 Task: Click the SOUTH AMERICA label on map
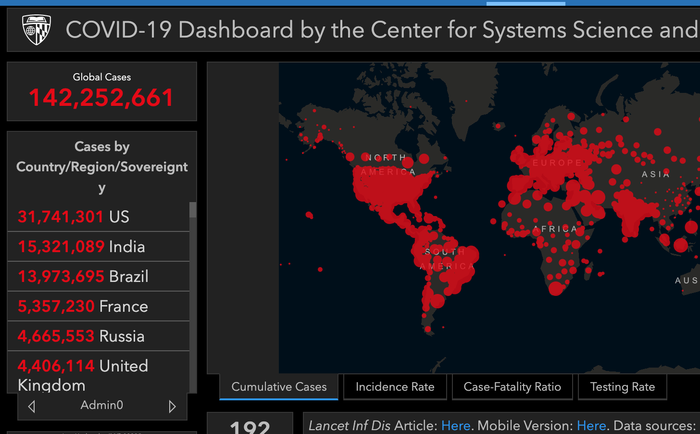446,259
